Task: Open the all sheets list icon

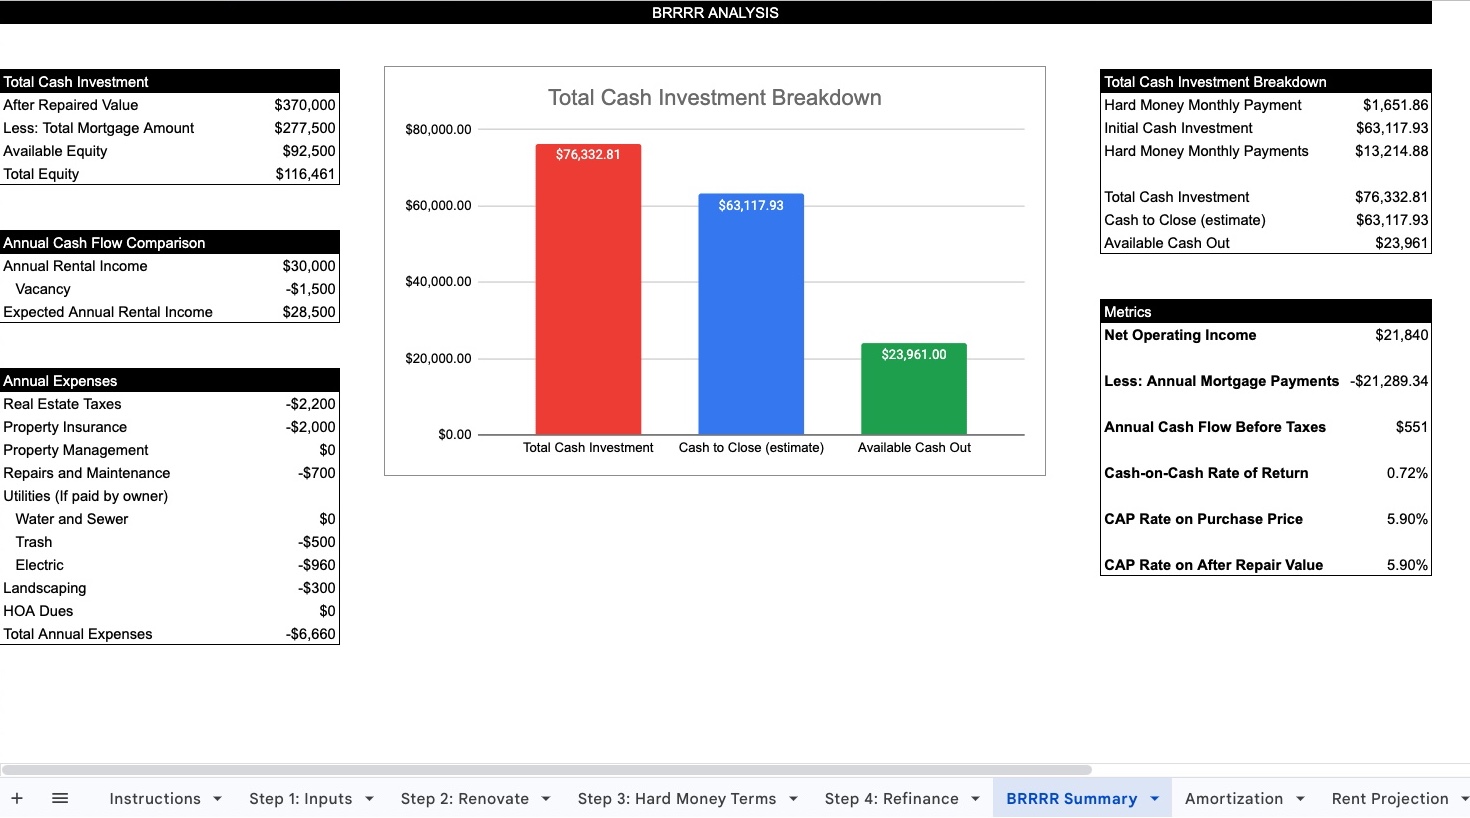Action: (60, 798)
